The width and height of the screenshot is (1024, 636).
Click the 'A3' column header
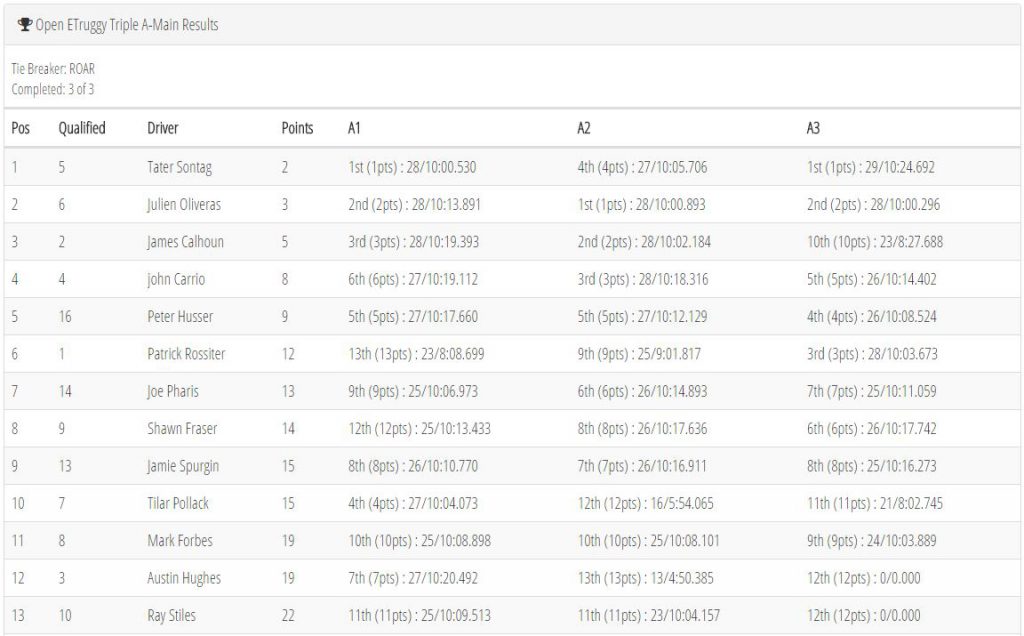point(813,128)
